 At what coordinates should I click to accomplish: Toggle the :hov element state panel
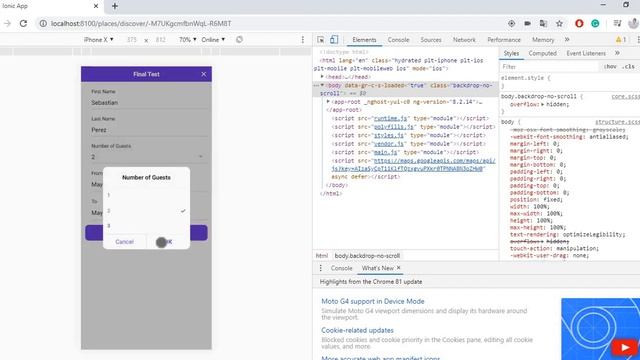610,67
